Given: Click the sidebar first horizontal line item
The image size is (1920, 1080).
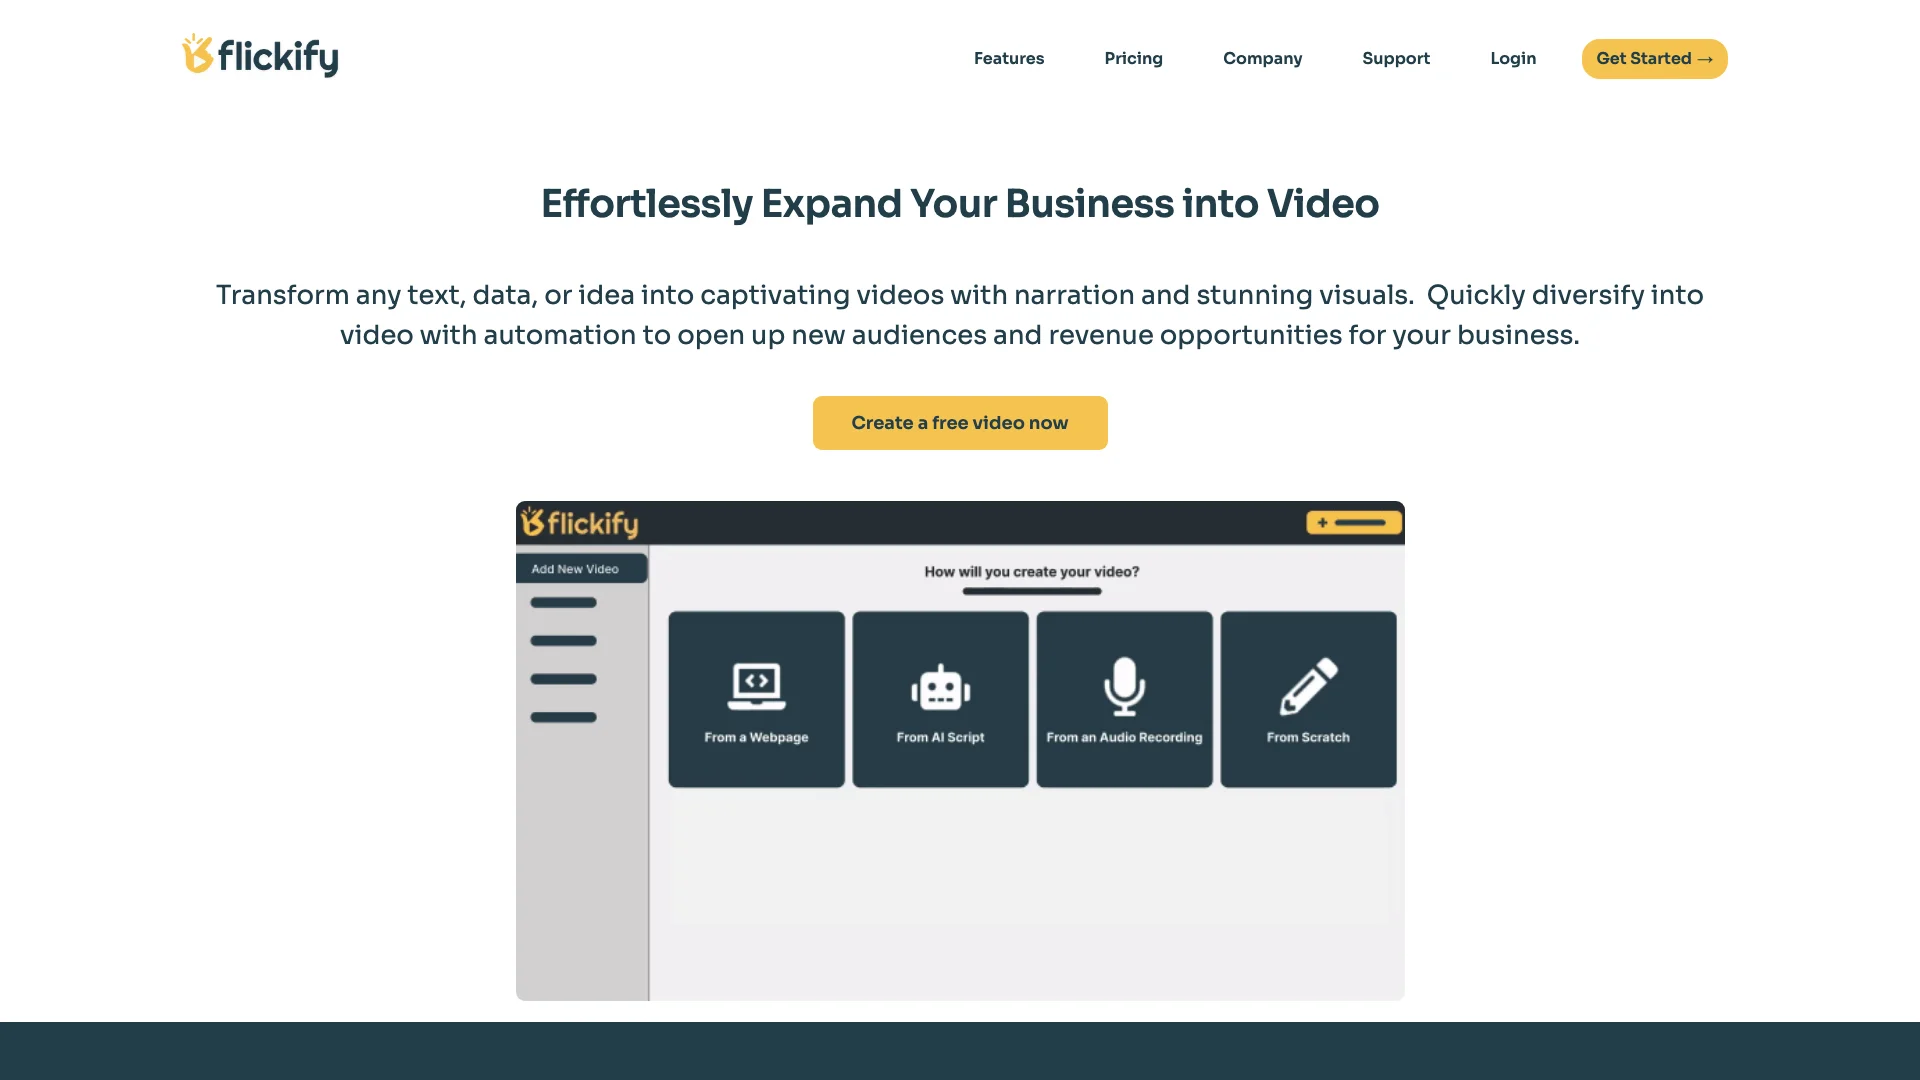Looking at the screenshot, I should click(x=564, y=603).
